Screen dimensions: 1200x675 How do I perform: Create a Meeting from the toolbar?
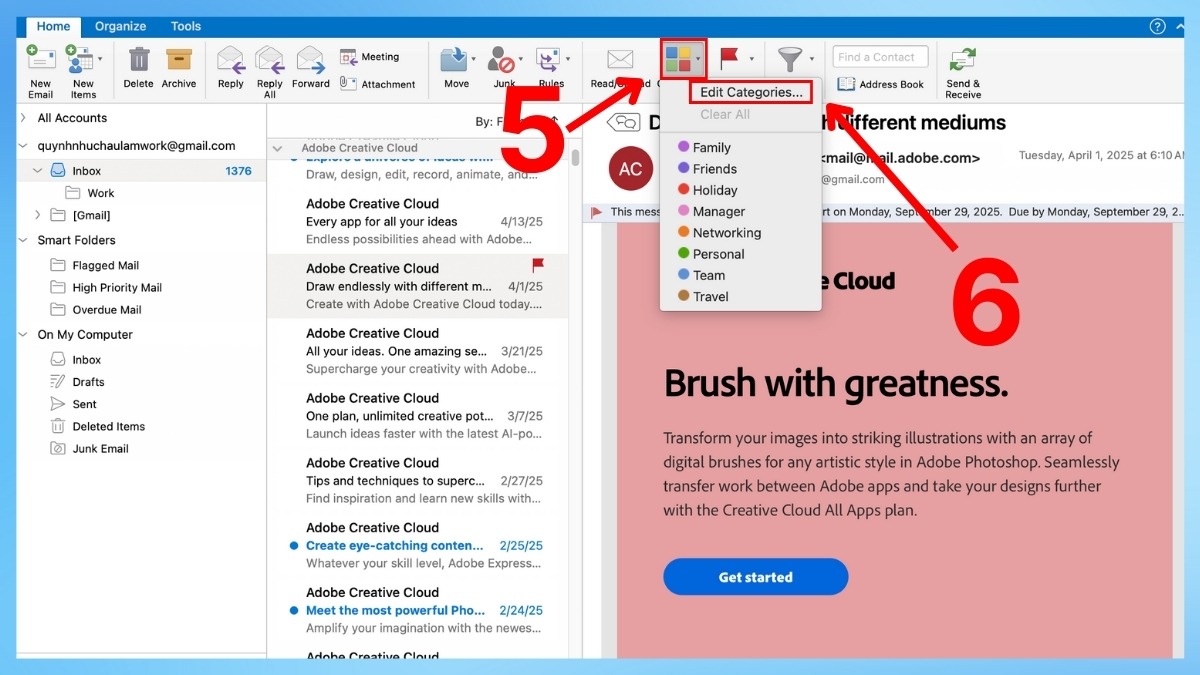369,57
